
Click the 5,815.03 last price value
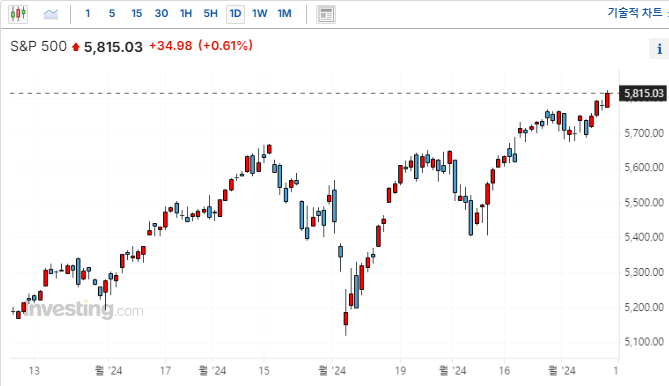click(x=113, y=47)
